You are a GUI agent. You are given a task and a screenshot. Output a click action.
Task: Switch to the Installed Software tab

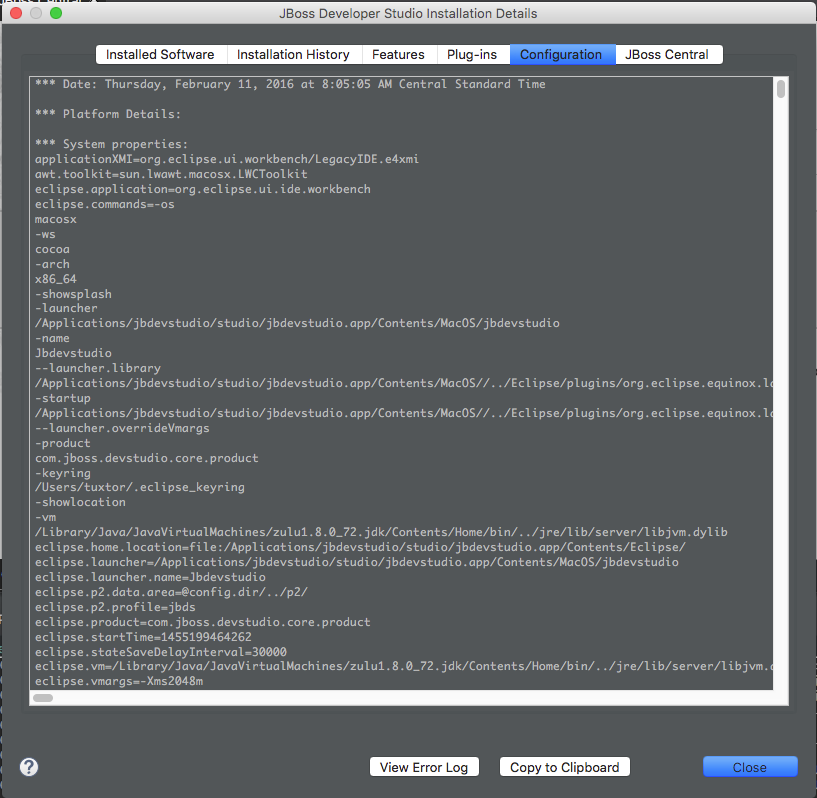[x=160, y=54]
